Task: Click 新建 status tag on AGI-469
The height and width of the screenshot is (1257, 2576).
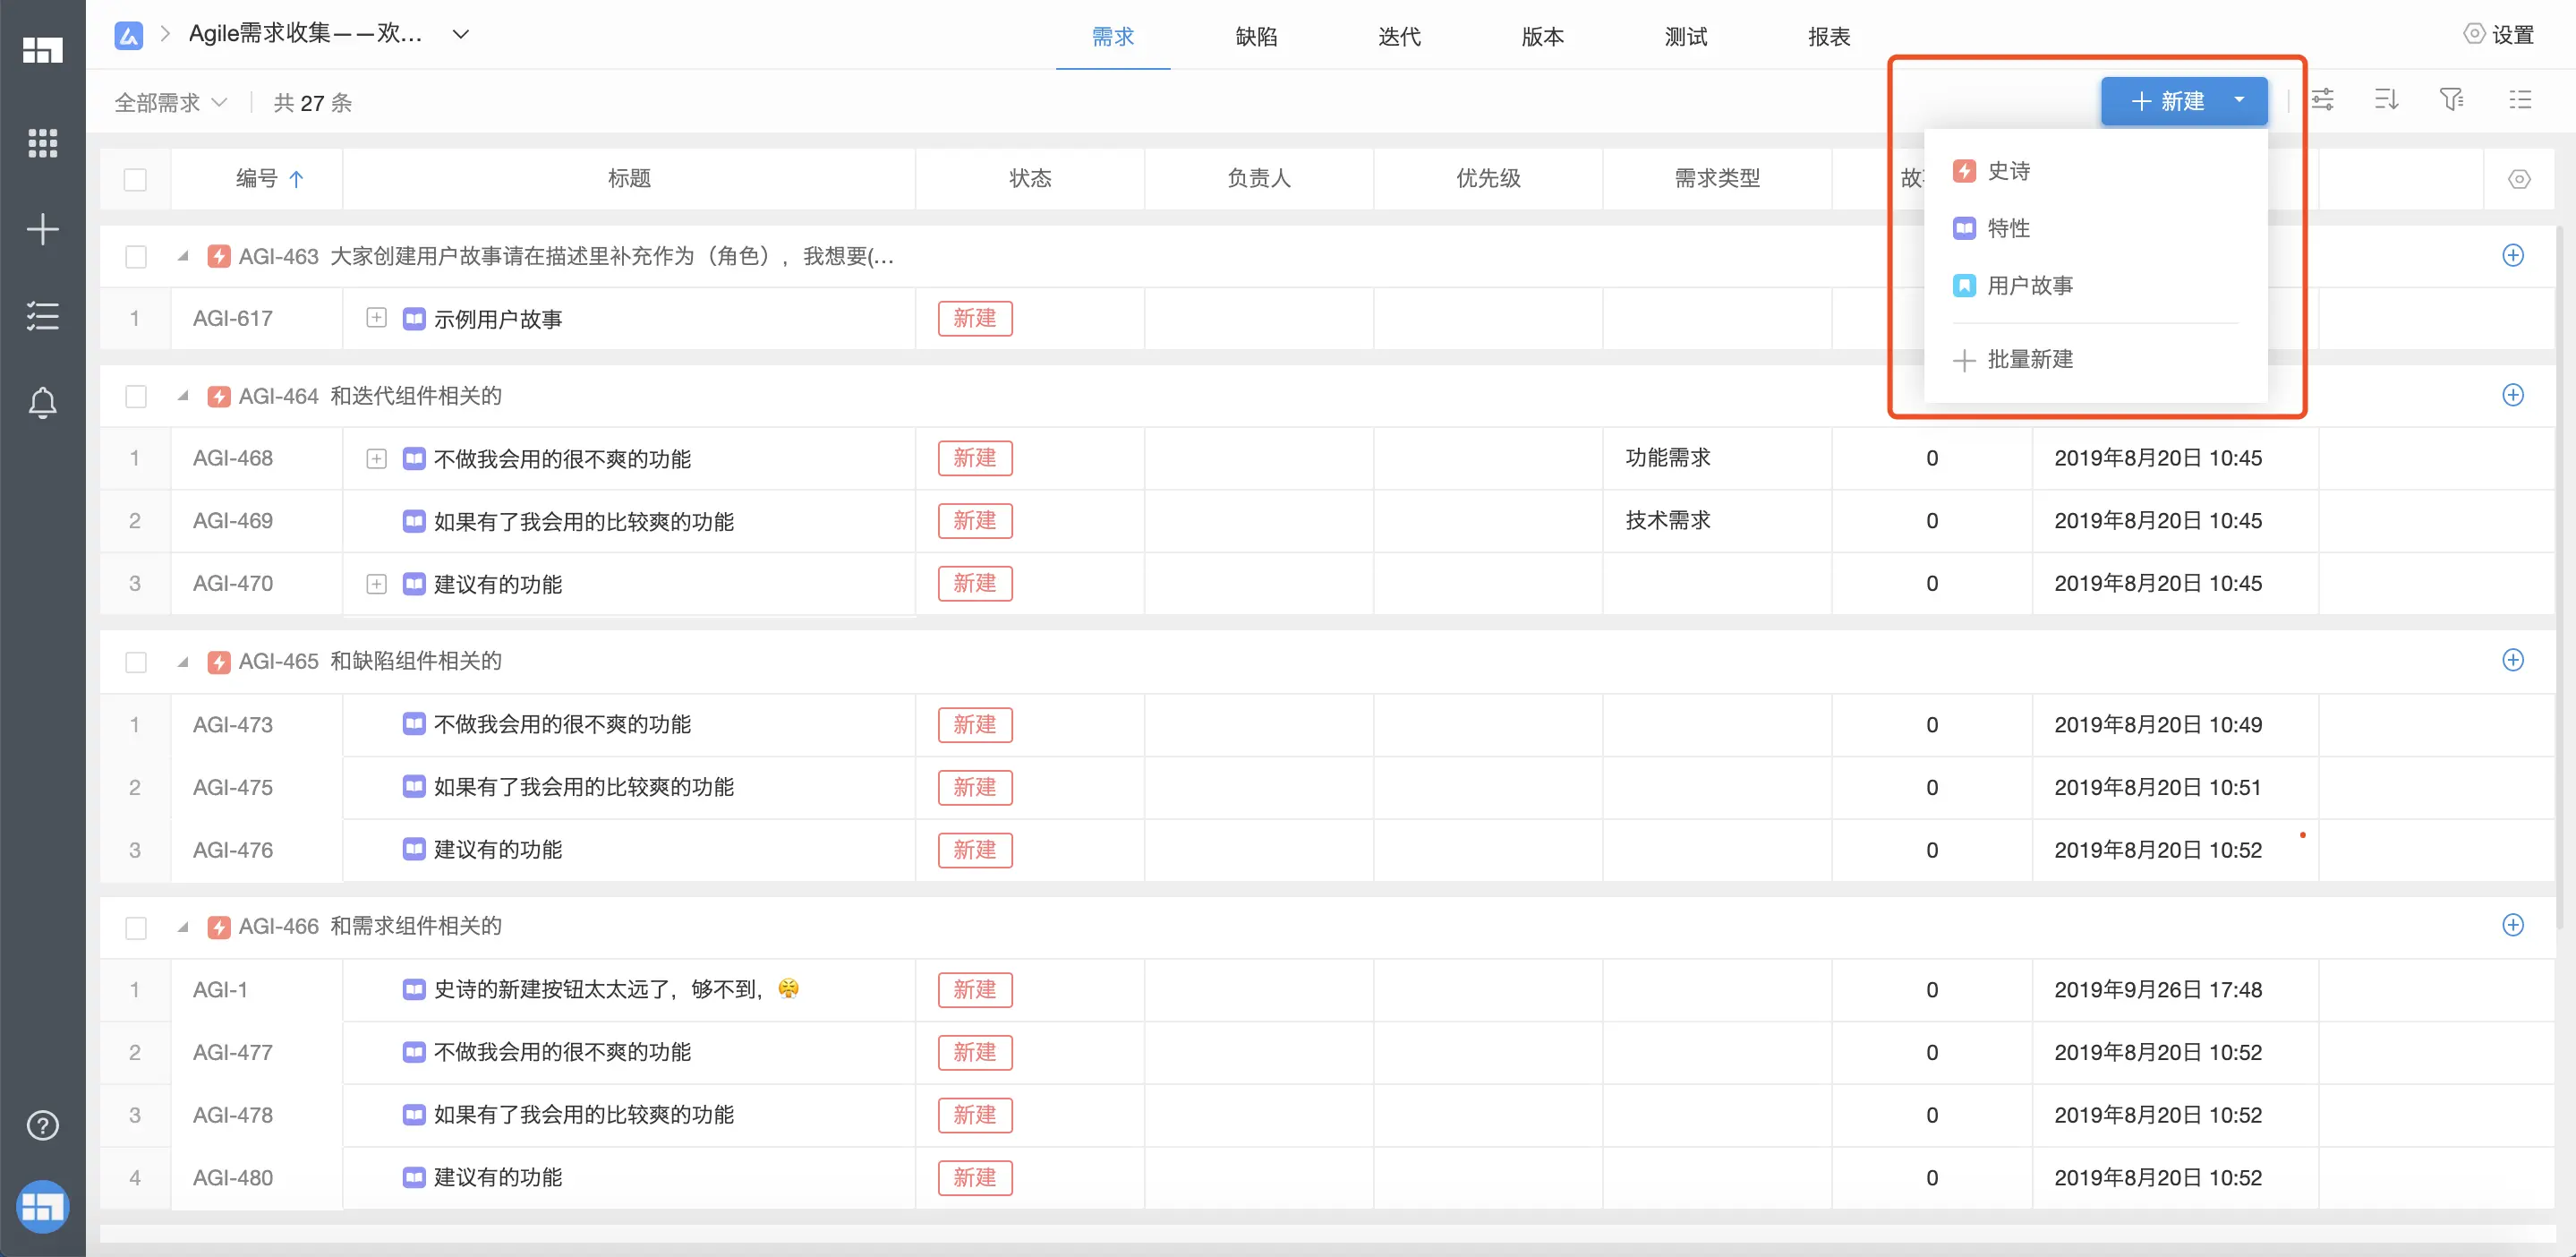Action: [974, 521]
